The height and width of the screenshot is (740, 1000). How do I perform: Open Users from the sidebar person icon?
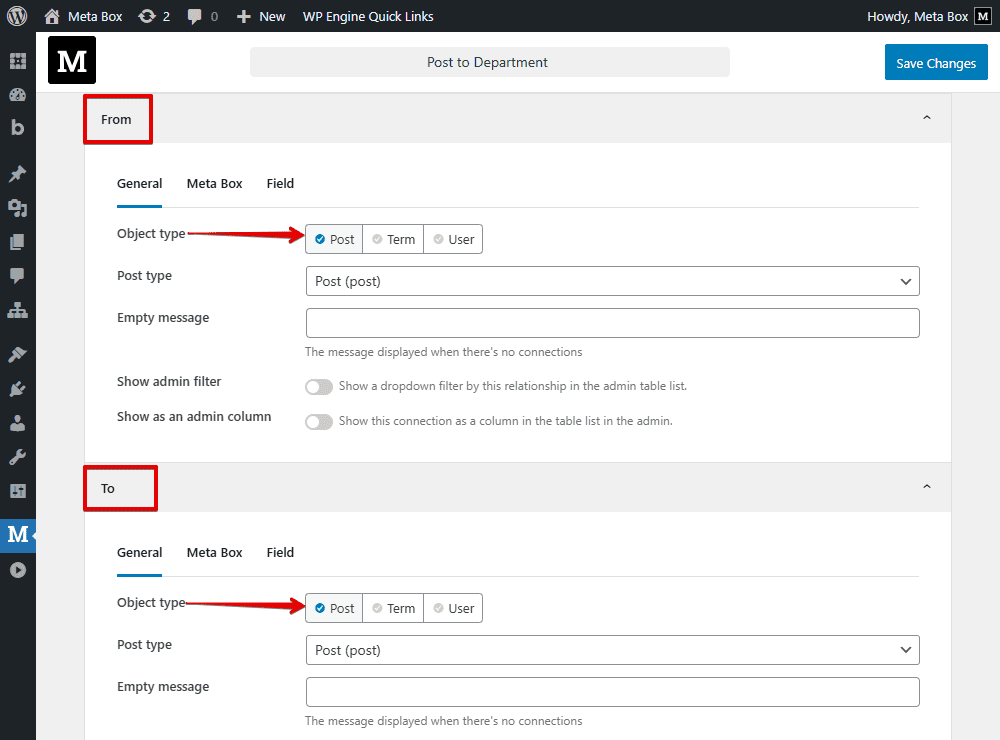click(17, 423)
